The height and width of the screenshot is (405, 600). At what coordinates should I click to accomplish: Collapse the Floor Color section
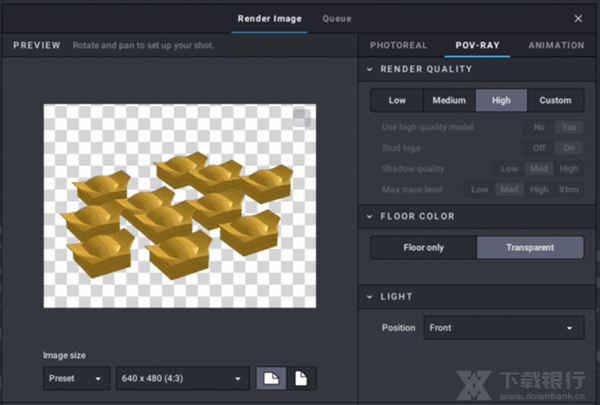(369, 216)
